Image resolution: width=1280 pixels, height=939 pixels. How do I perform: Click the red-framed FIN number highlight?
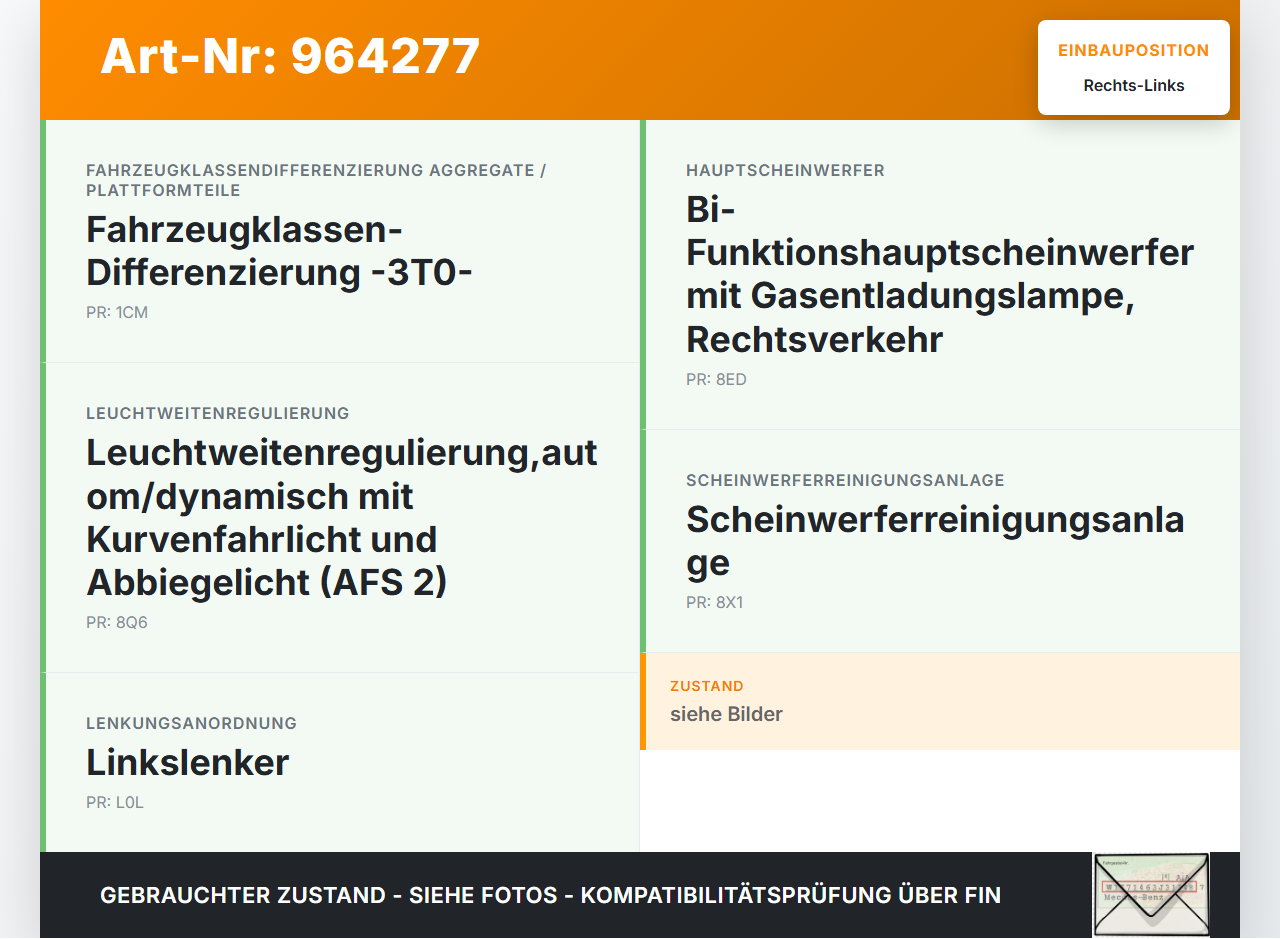(1150, 886)
